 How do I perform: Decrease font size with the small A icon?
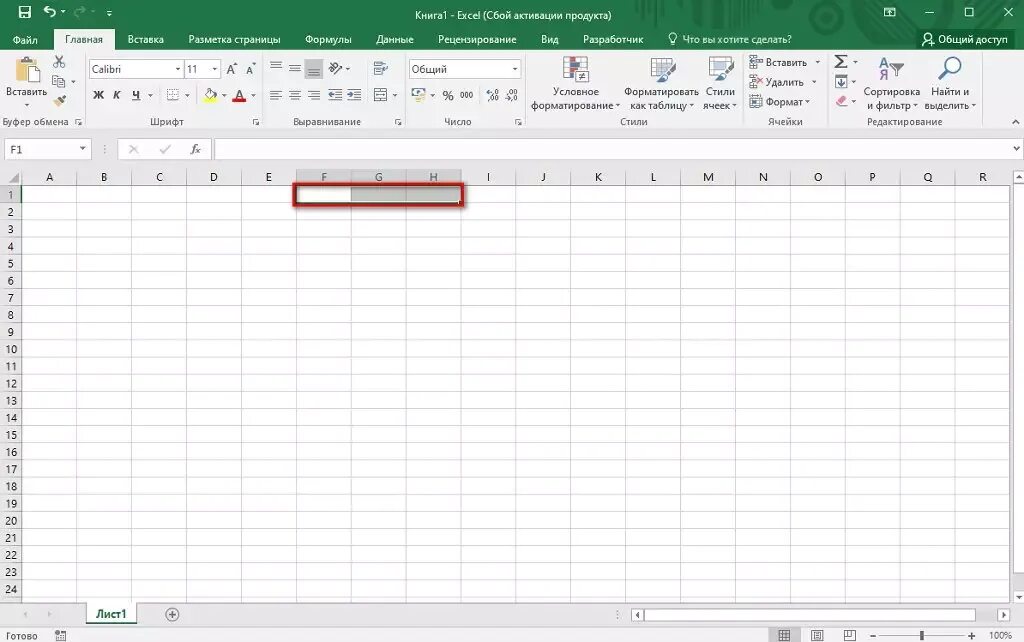pyautogui.click(x=251, y=69)
